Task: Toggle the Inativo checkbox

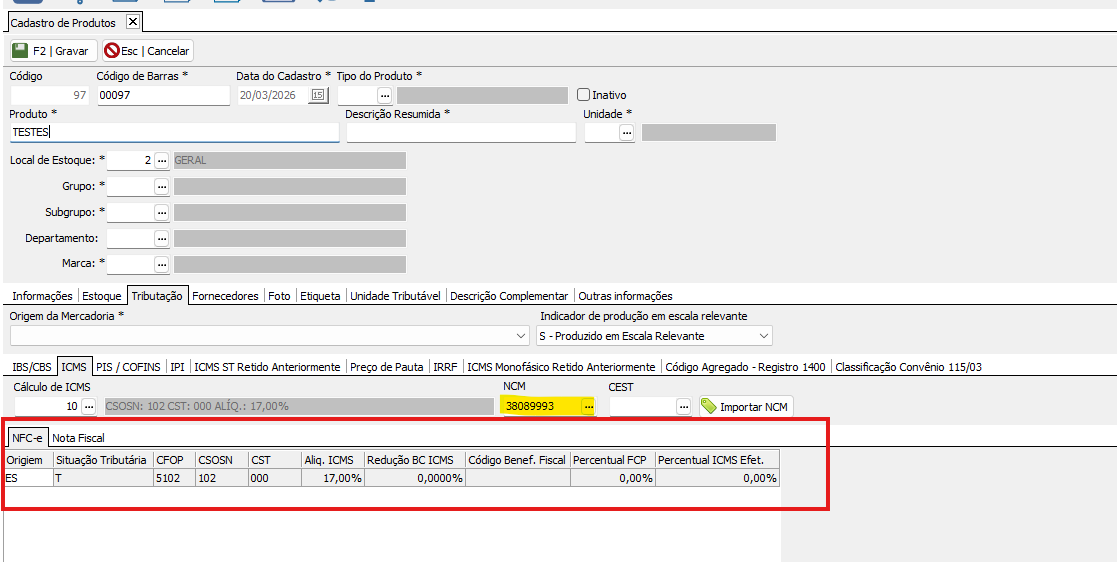Action: (585, 95)
